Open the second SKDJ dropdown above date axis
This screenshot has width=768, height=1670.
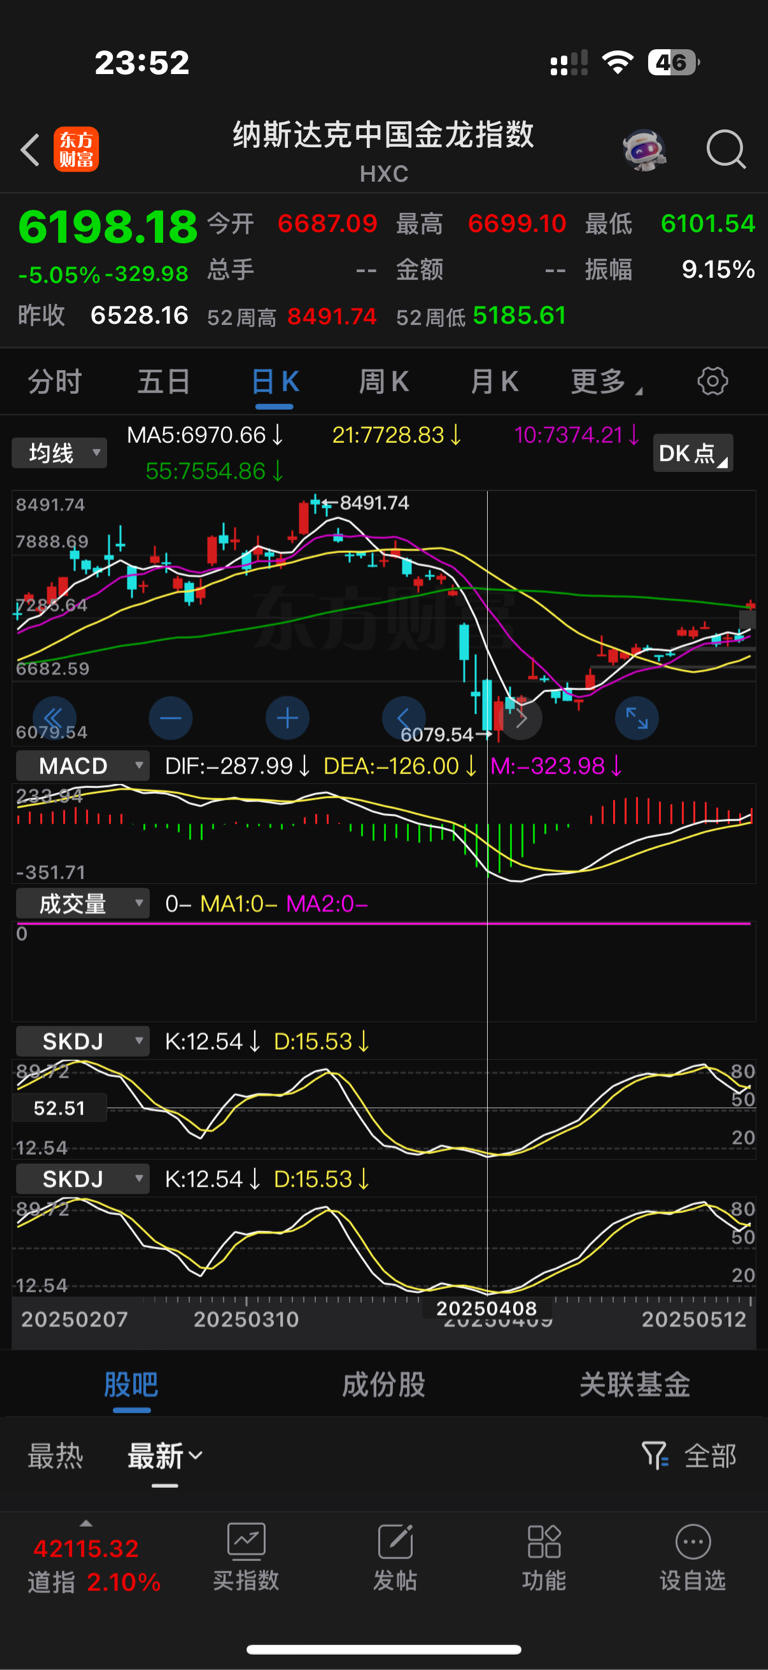tap(83, 1179)
